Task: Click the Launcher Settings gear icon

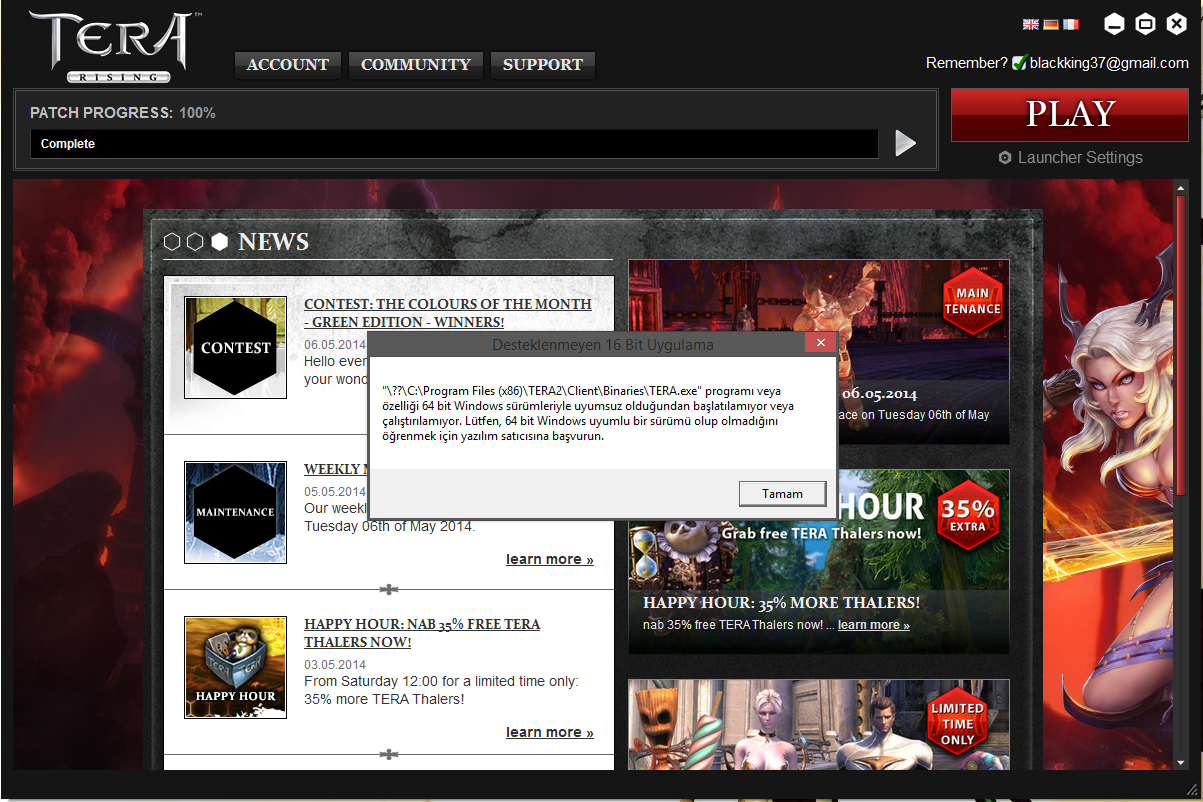Action: click(x=1005, y=158)
